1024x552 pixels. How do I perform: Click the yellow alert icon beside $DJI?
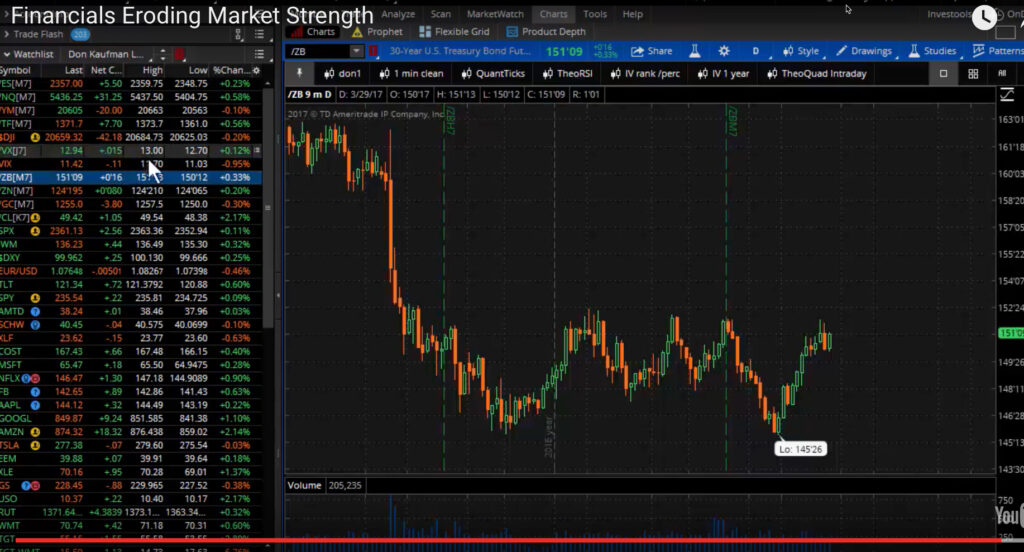pyautogui.click(x=35, y=137)
